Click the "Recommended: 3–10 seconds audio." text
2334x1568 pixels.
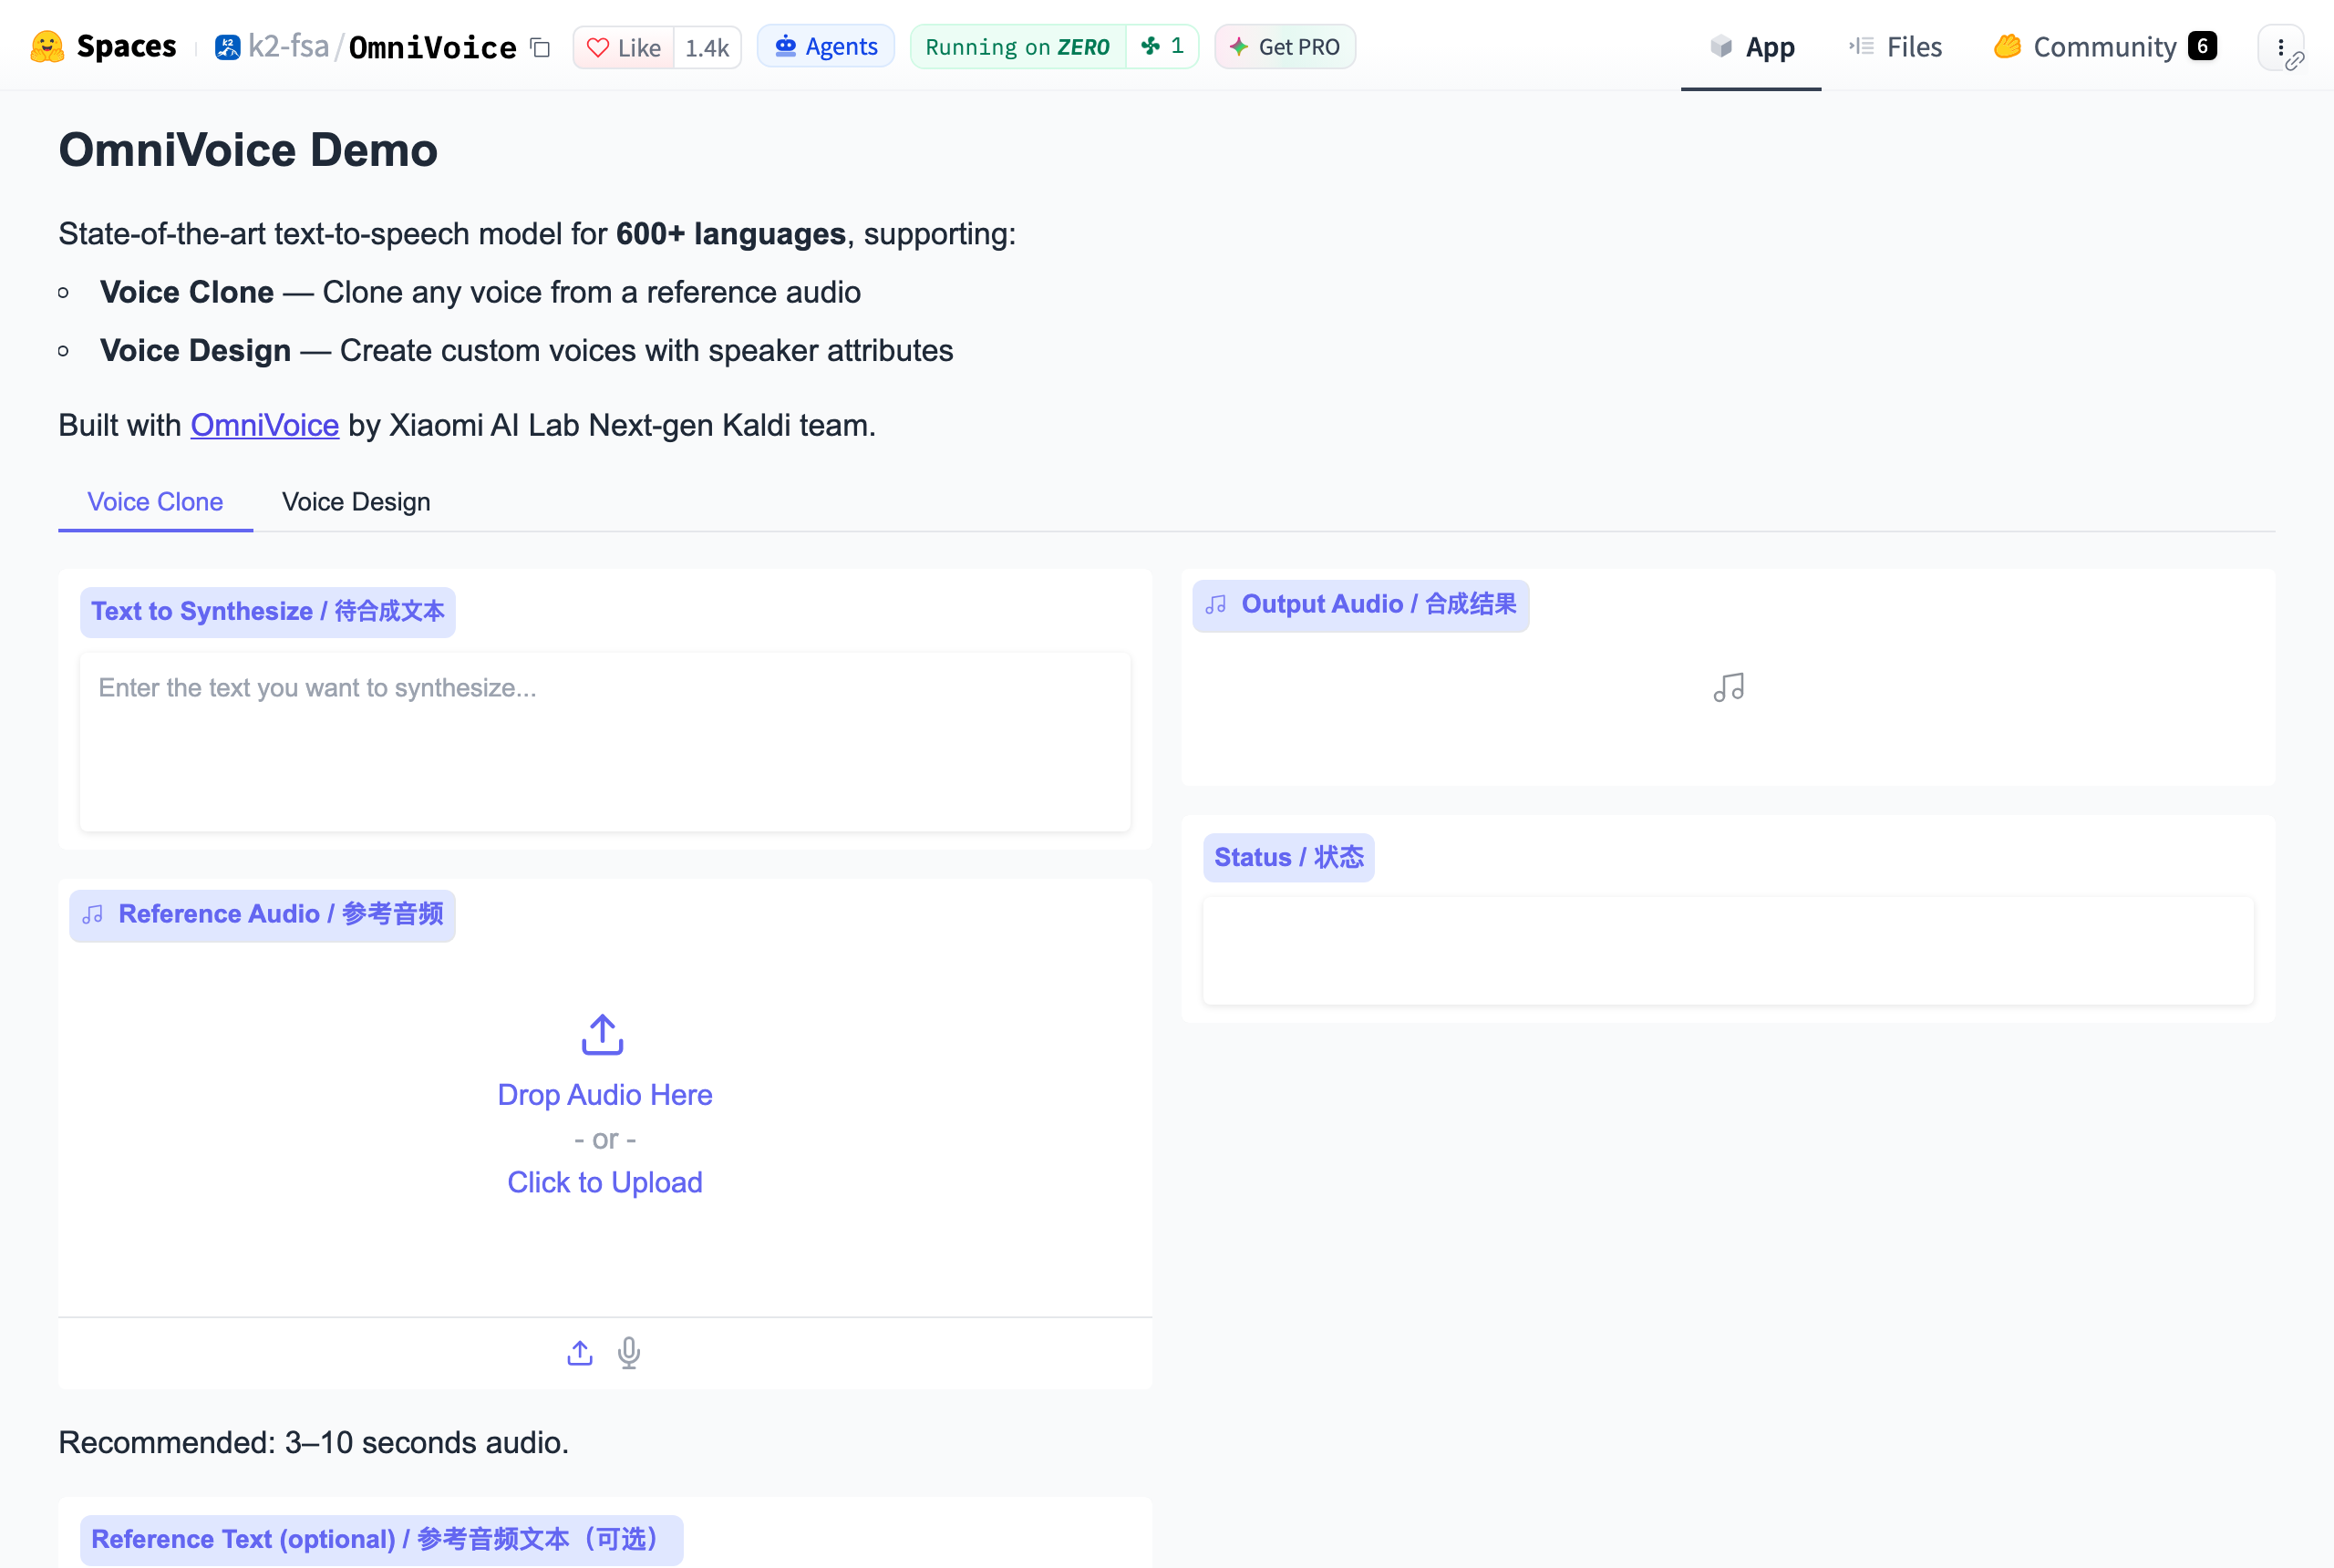(x=314, y=1442)
